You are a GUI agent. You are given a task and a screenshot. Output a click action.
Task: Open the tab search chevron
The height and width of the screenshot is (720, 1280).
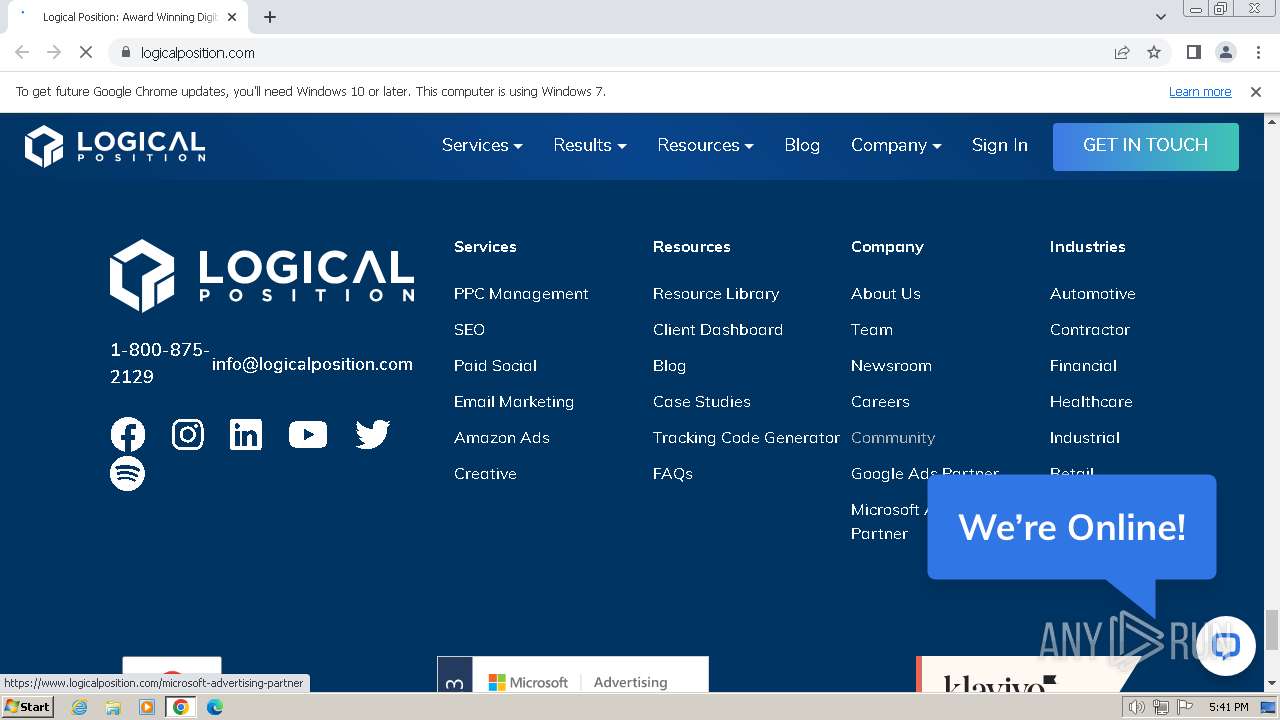pyautogui.click(x=1160, y=17)
